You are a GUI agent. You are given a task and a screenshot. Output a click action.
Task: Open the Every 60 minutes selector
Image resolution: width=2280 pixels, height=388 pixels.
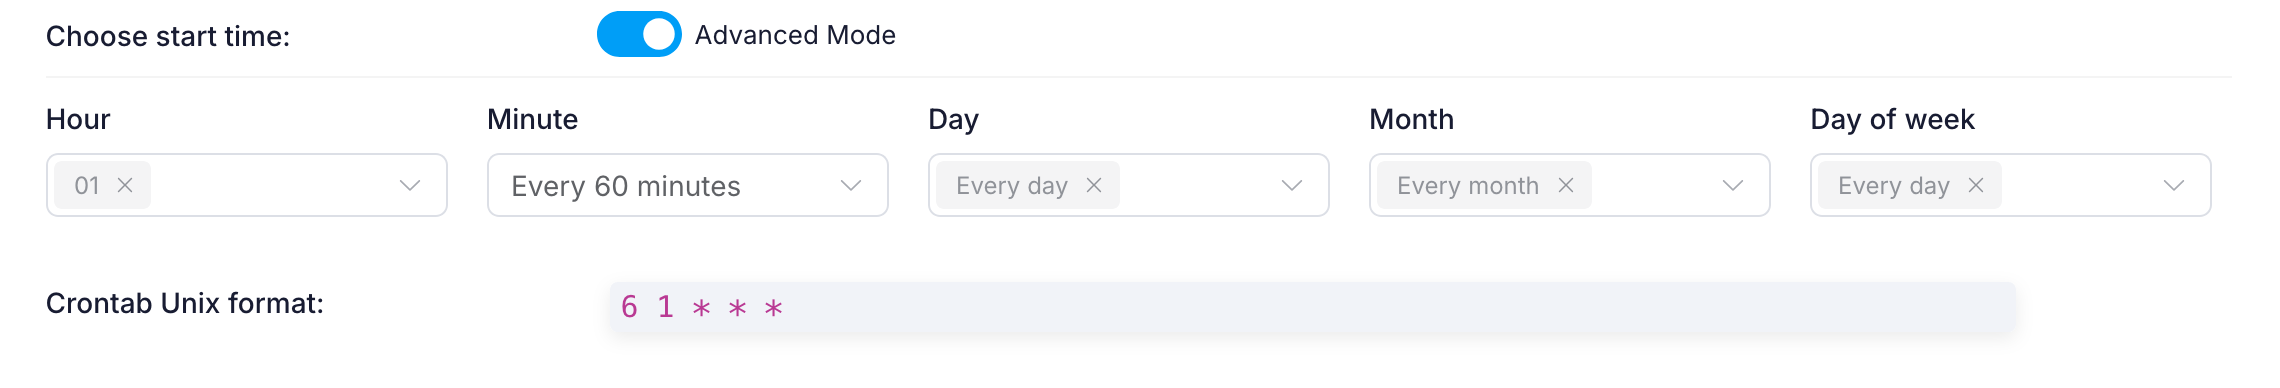(x=688, y=185)
